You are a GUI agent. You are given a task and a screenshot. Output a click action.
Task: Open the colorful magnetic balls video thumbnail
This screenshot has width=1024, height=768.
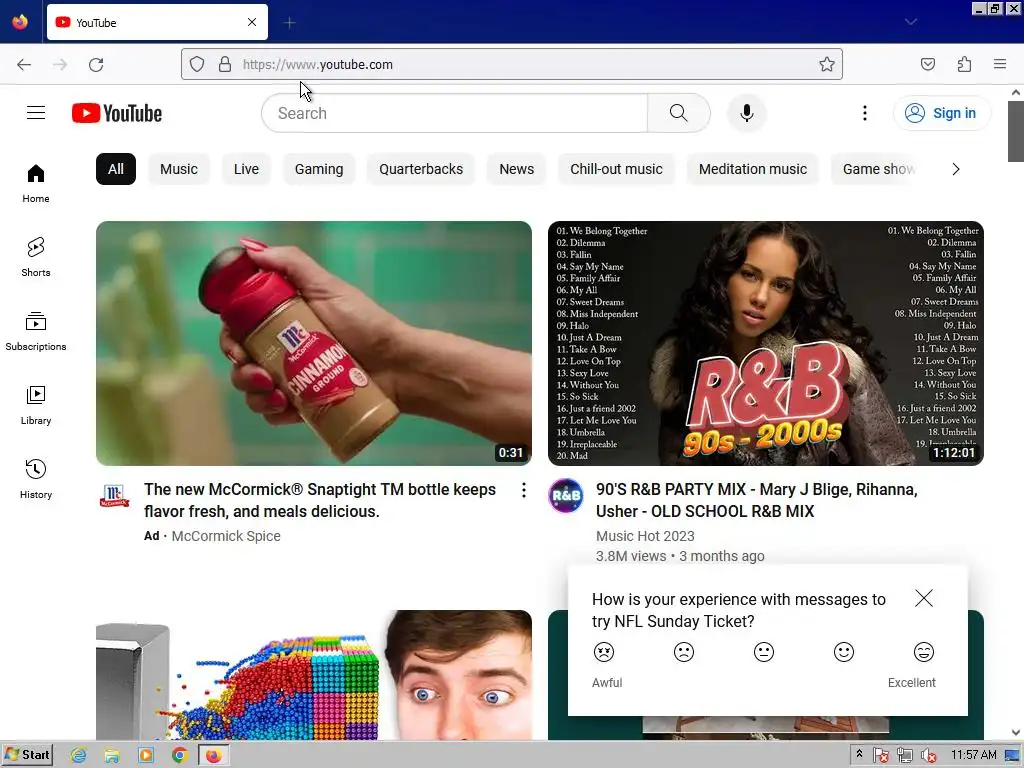313,675
